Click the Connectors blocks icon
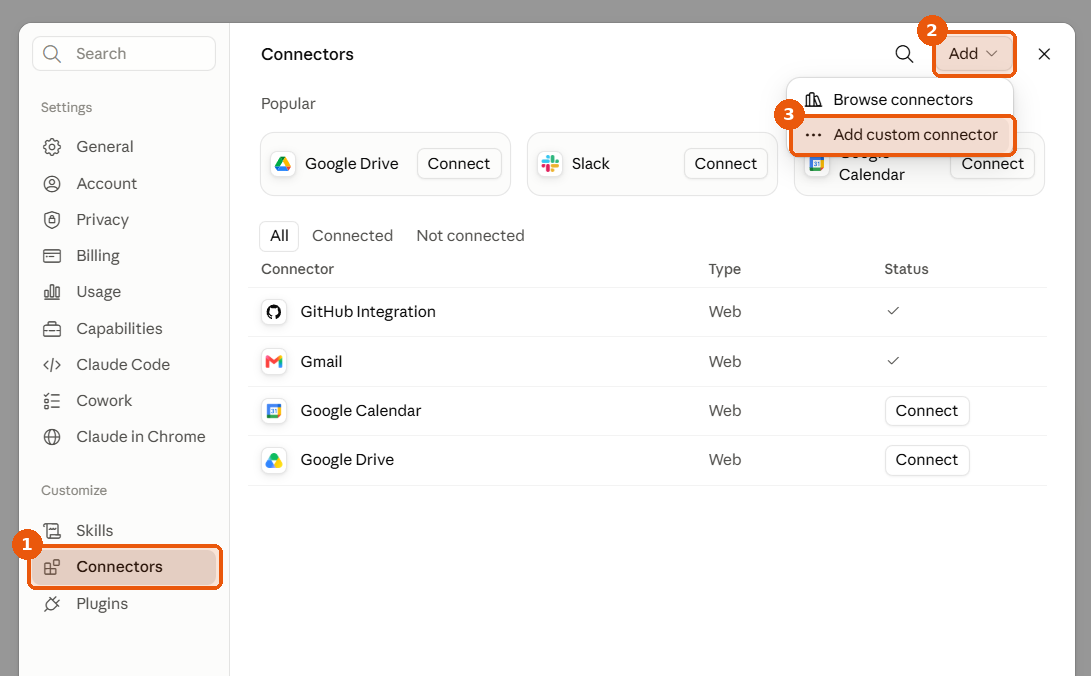The height and width of the screenshot is (676, 1091). click(52, 568)
